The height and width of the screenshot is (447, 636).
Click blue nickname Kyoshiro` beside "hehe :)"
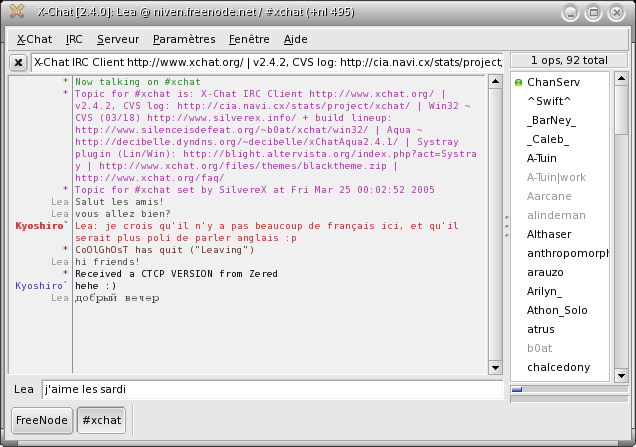click(x=41, y=286)
